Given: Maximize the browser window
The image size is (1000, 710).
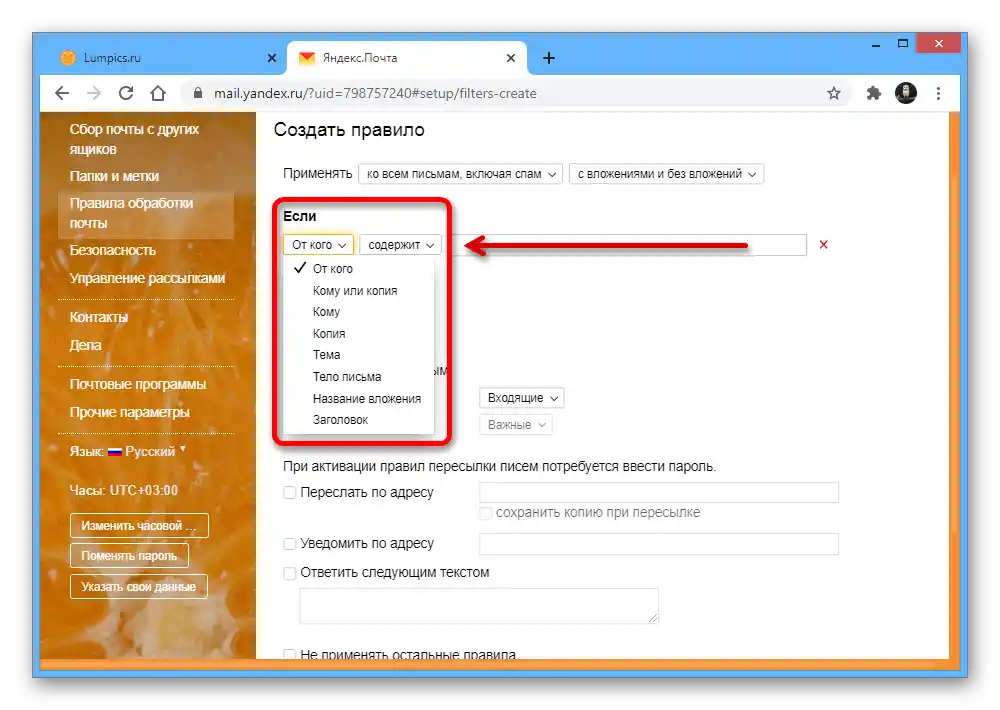Looking at the screenshot, I should click(902, 43).
